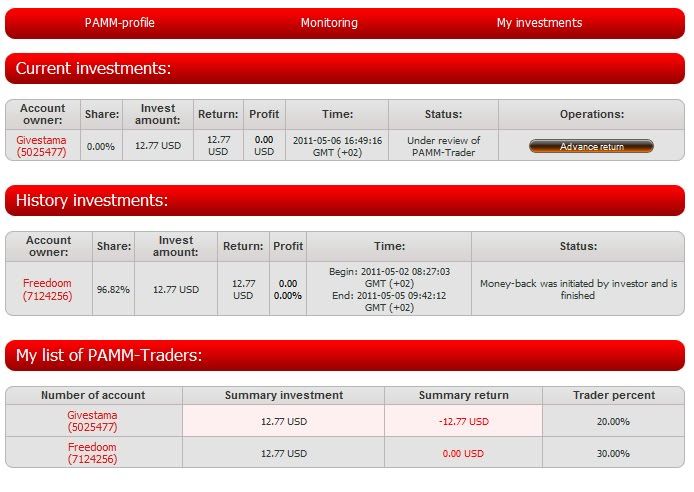
Task: Click Trader percent column header
Action: point(613,395)
